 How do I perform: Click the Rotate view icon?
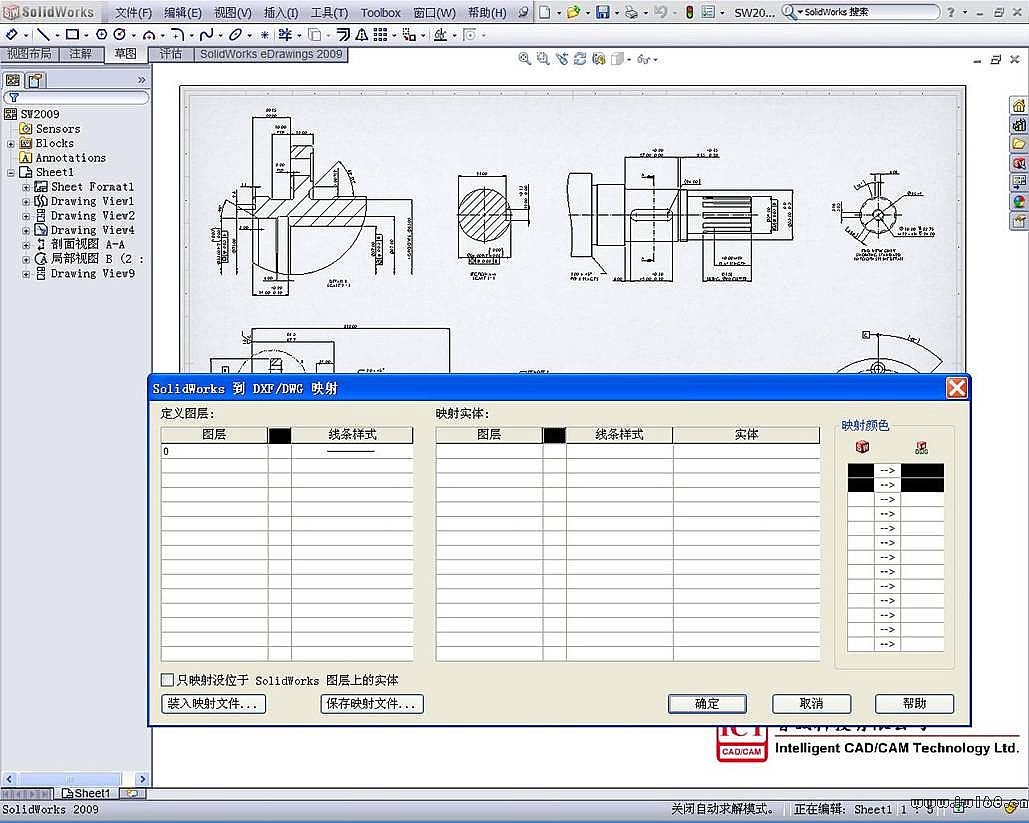[579, 59]
